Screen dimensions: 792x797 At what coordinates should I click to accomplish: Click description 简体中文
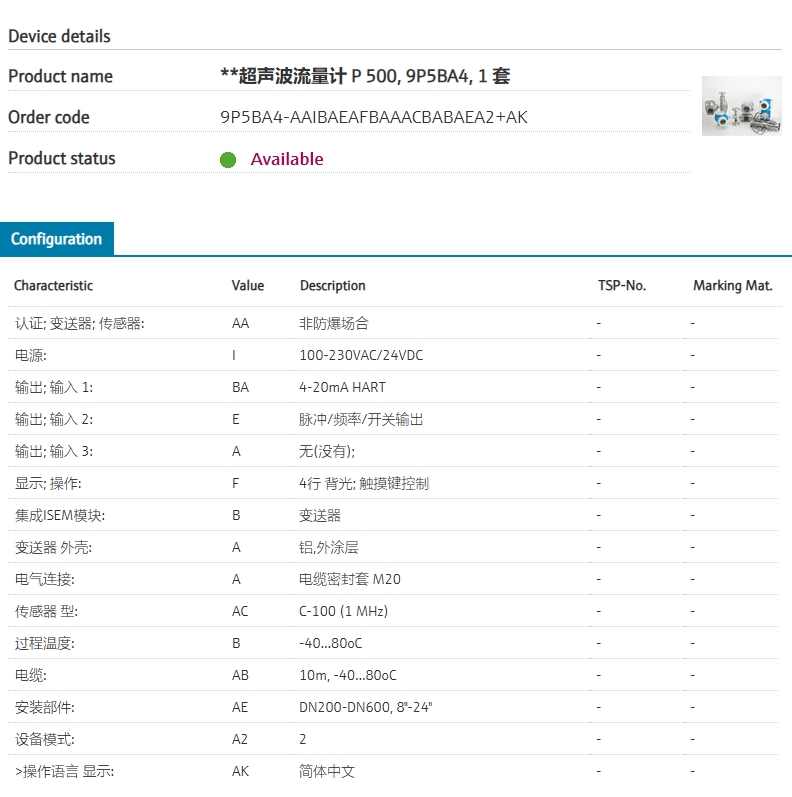(x=327, y=772)
